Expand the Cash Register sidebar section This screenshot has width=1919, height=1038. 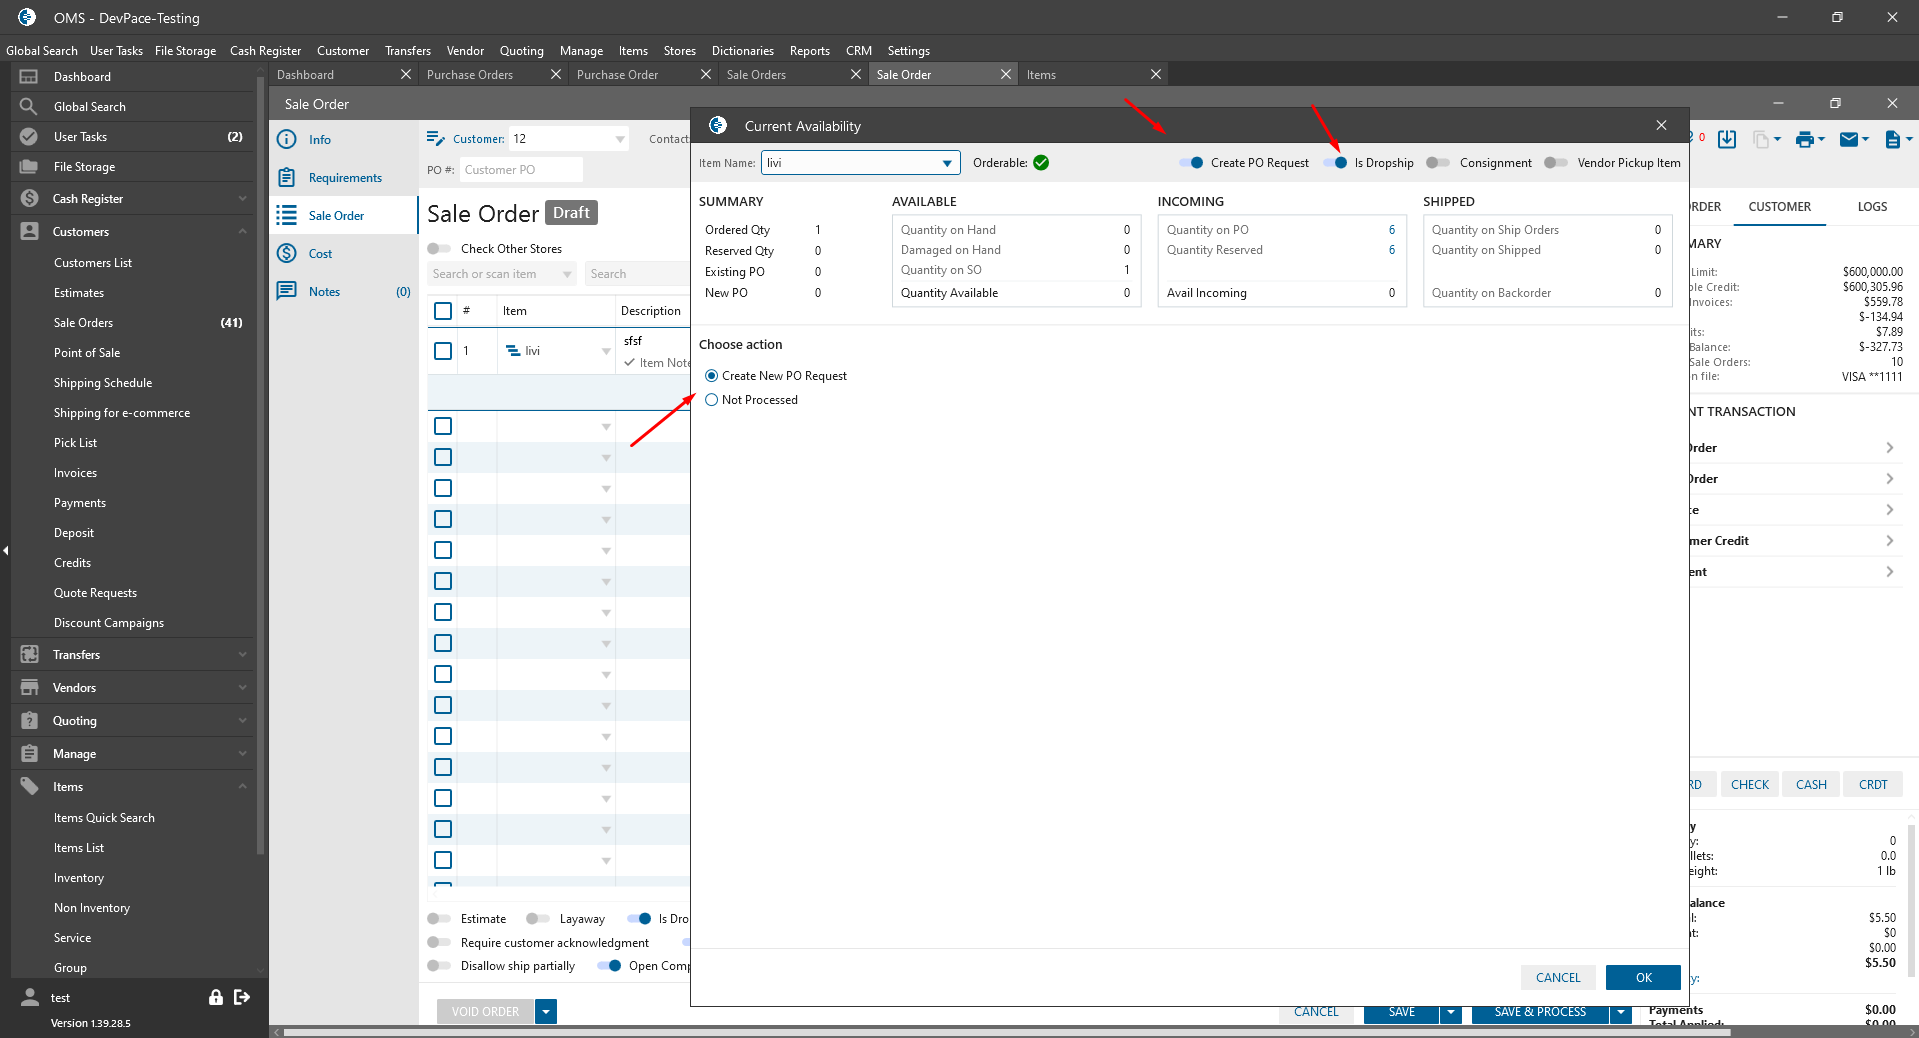click(243, 199)
